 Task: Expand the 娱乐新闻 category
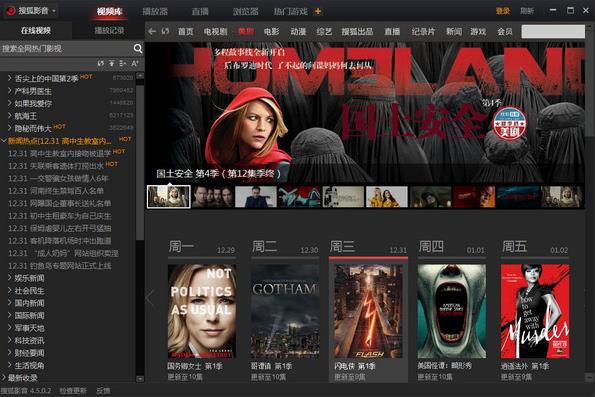[9, 278]
